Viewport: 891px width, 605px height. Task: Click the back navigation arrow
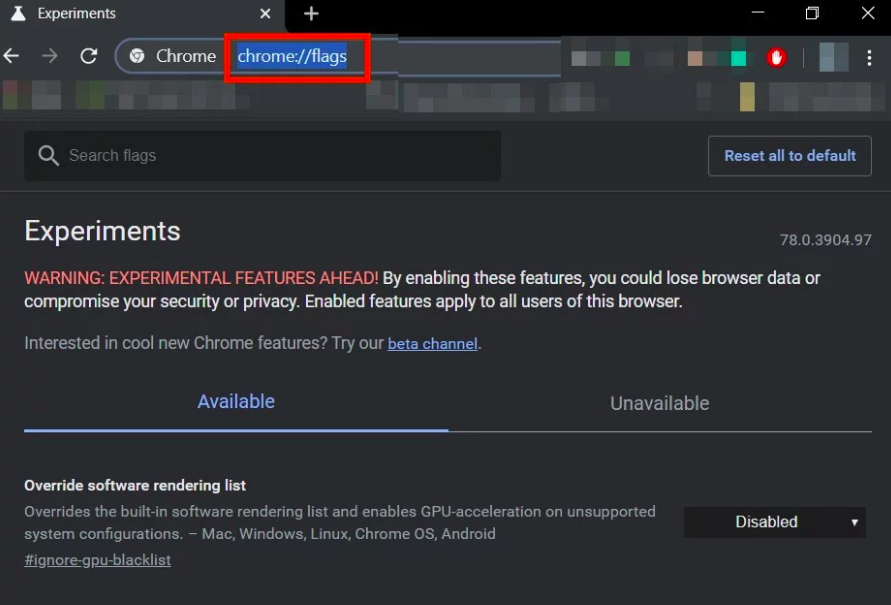click(x=12, y=56)
